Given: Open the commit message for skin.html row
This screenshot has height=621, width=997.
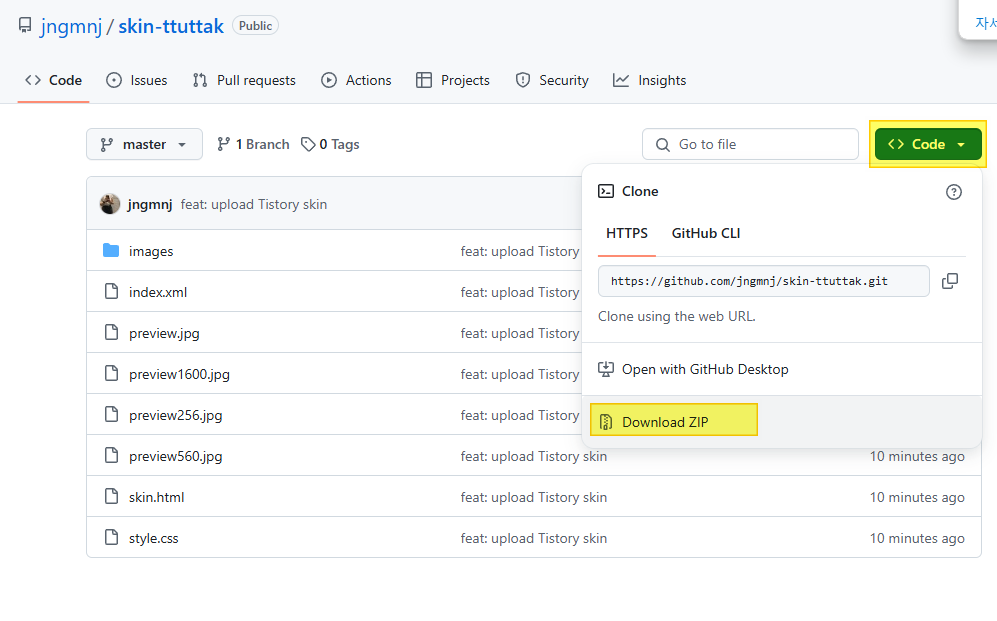Looking at the screenshot, I should [x=533, y=497].
